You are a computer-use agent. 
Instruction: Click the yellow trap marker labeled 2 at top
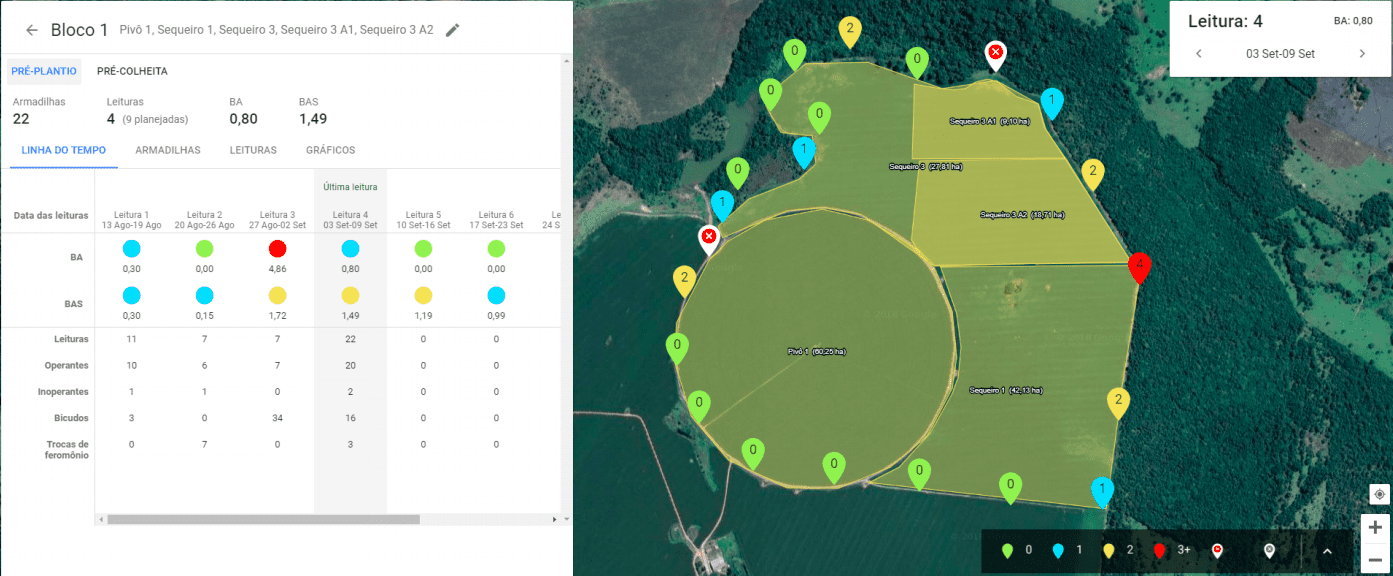tap(849, 30)
